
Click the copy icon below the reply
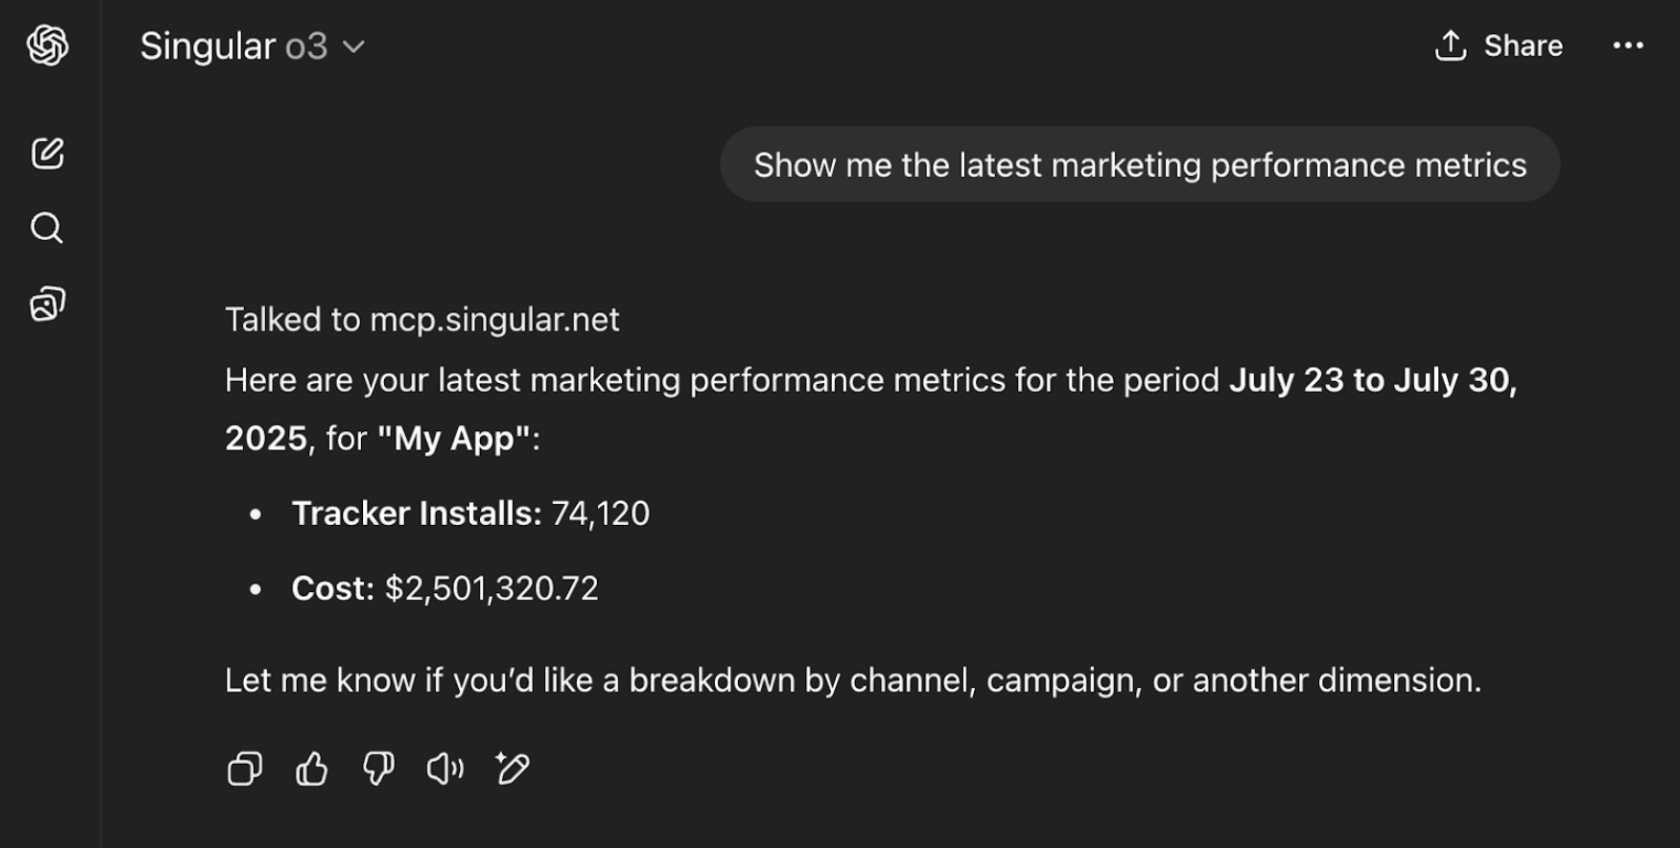coord(243,769)
